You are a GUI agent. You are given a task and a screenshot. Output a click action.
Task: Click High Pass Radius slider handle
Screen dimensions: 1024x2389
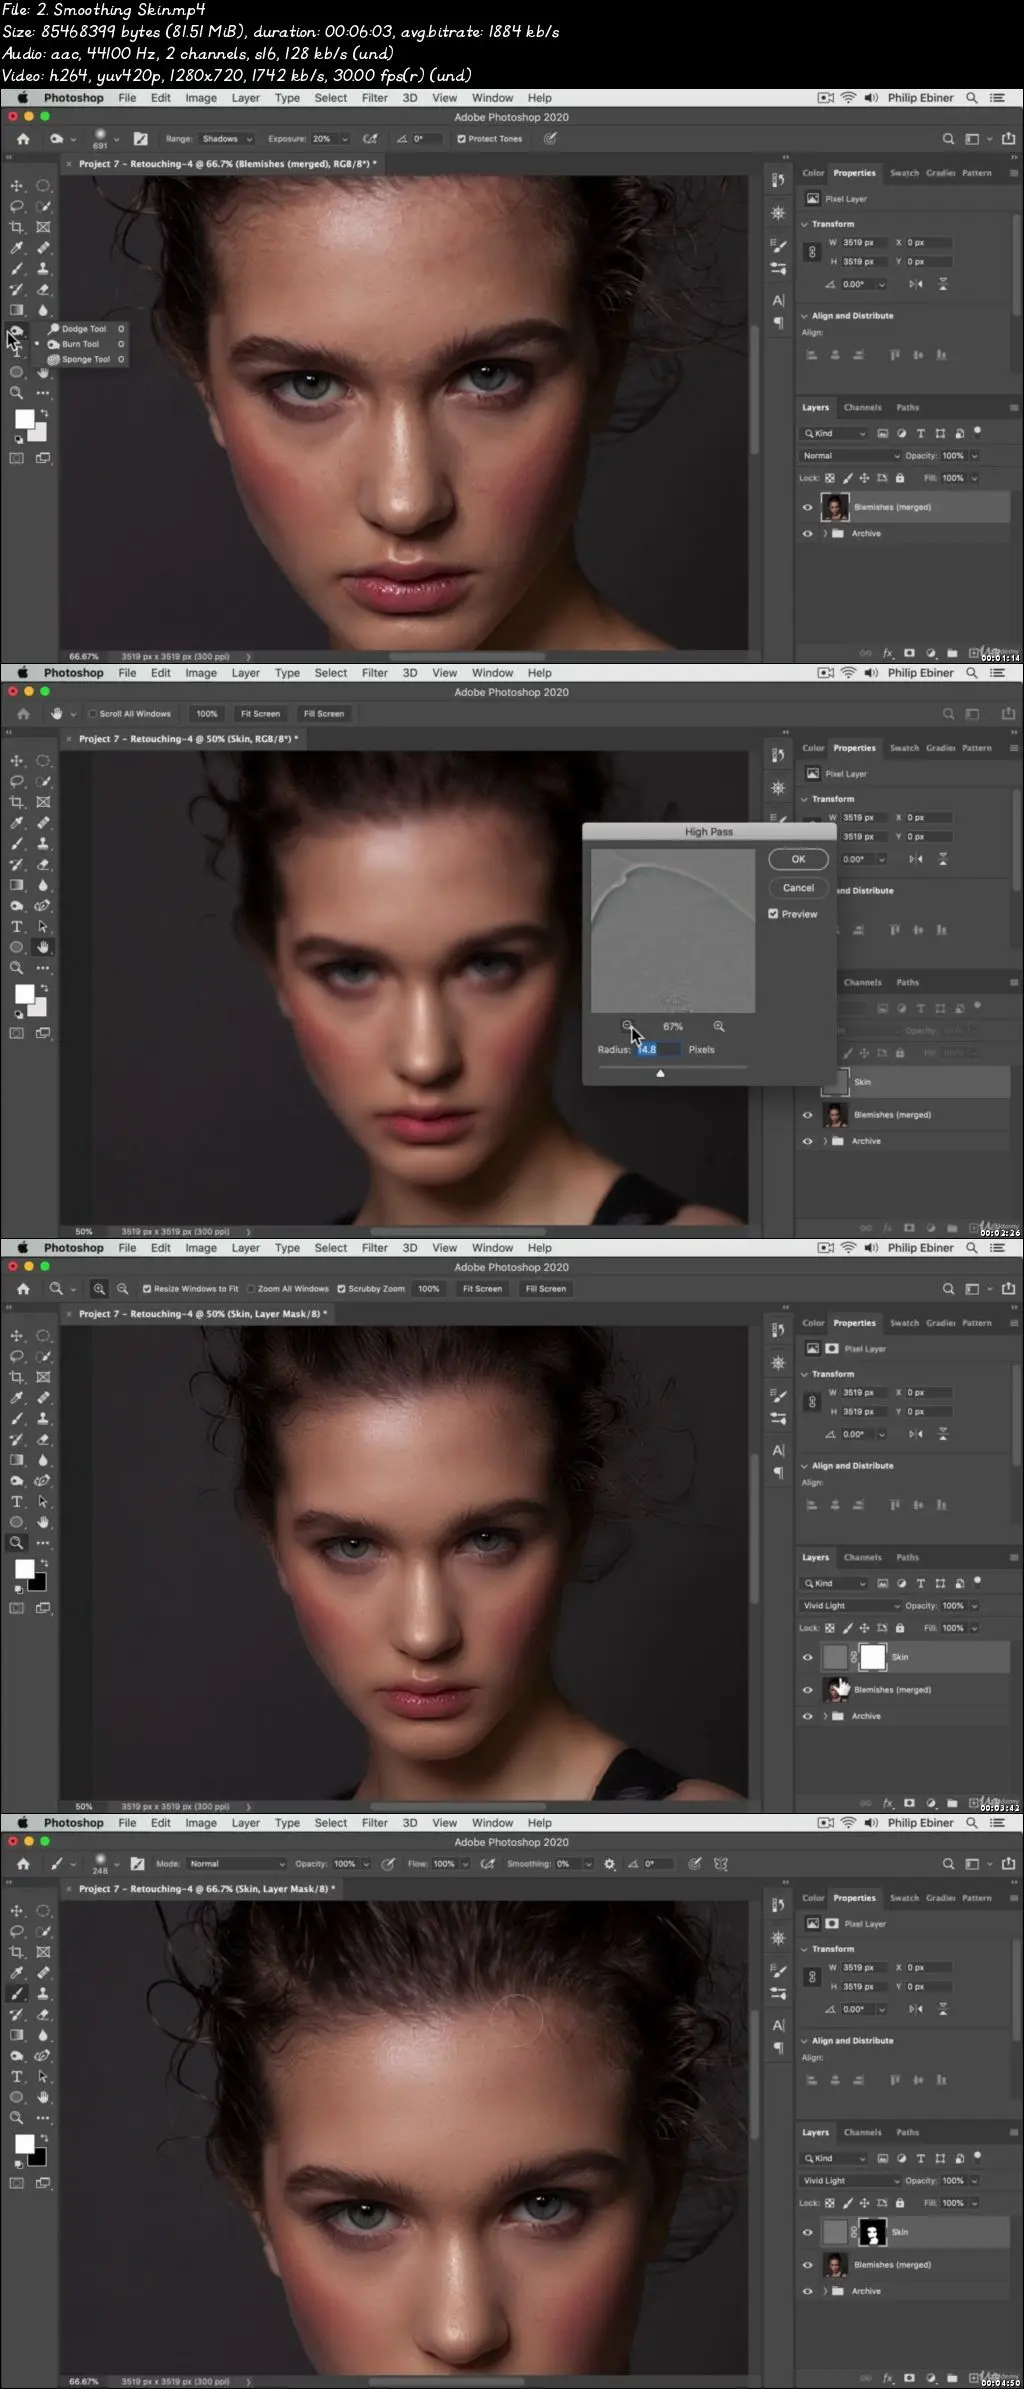[x=660, y=1073]
